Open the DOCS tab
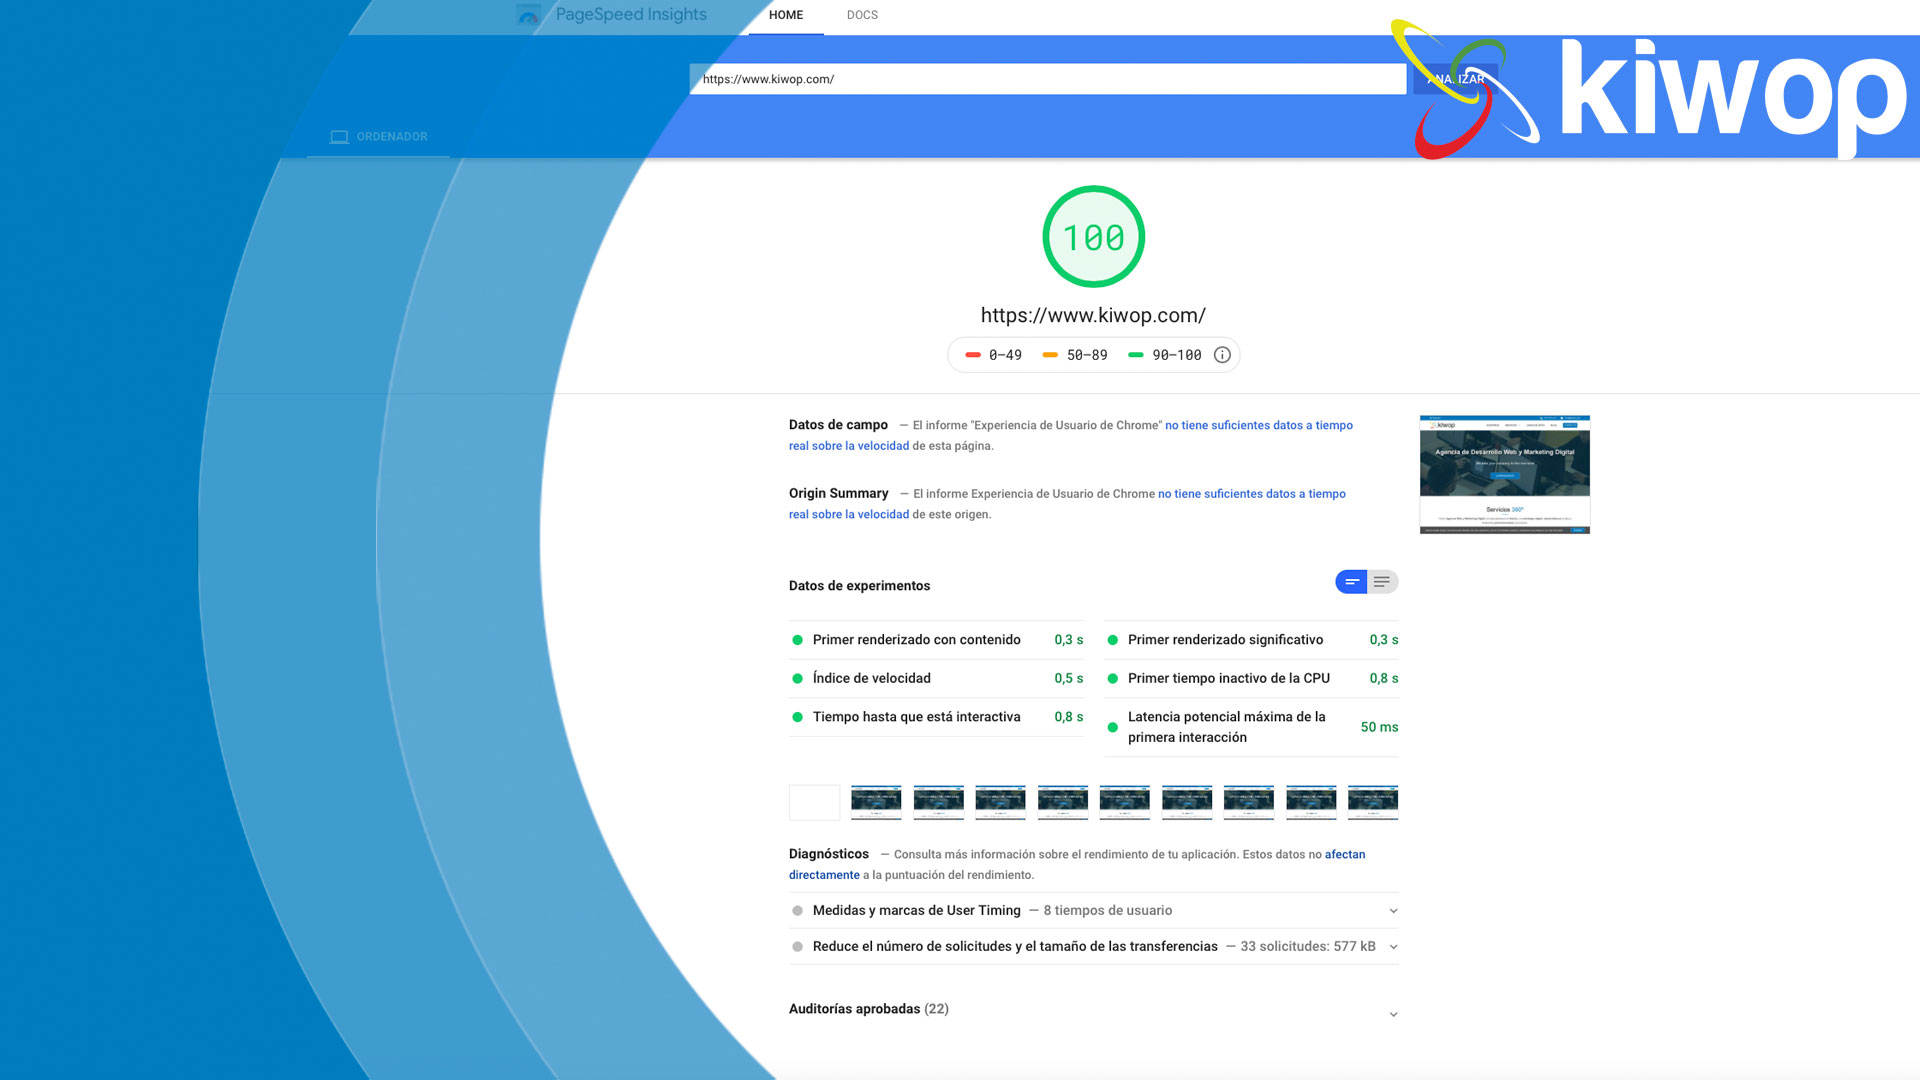 862,16
